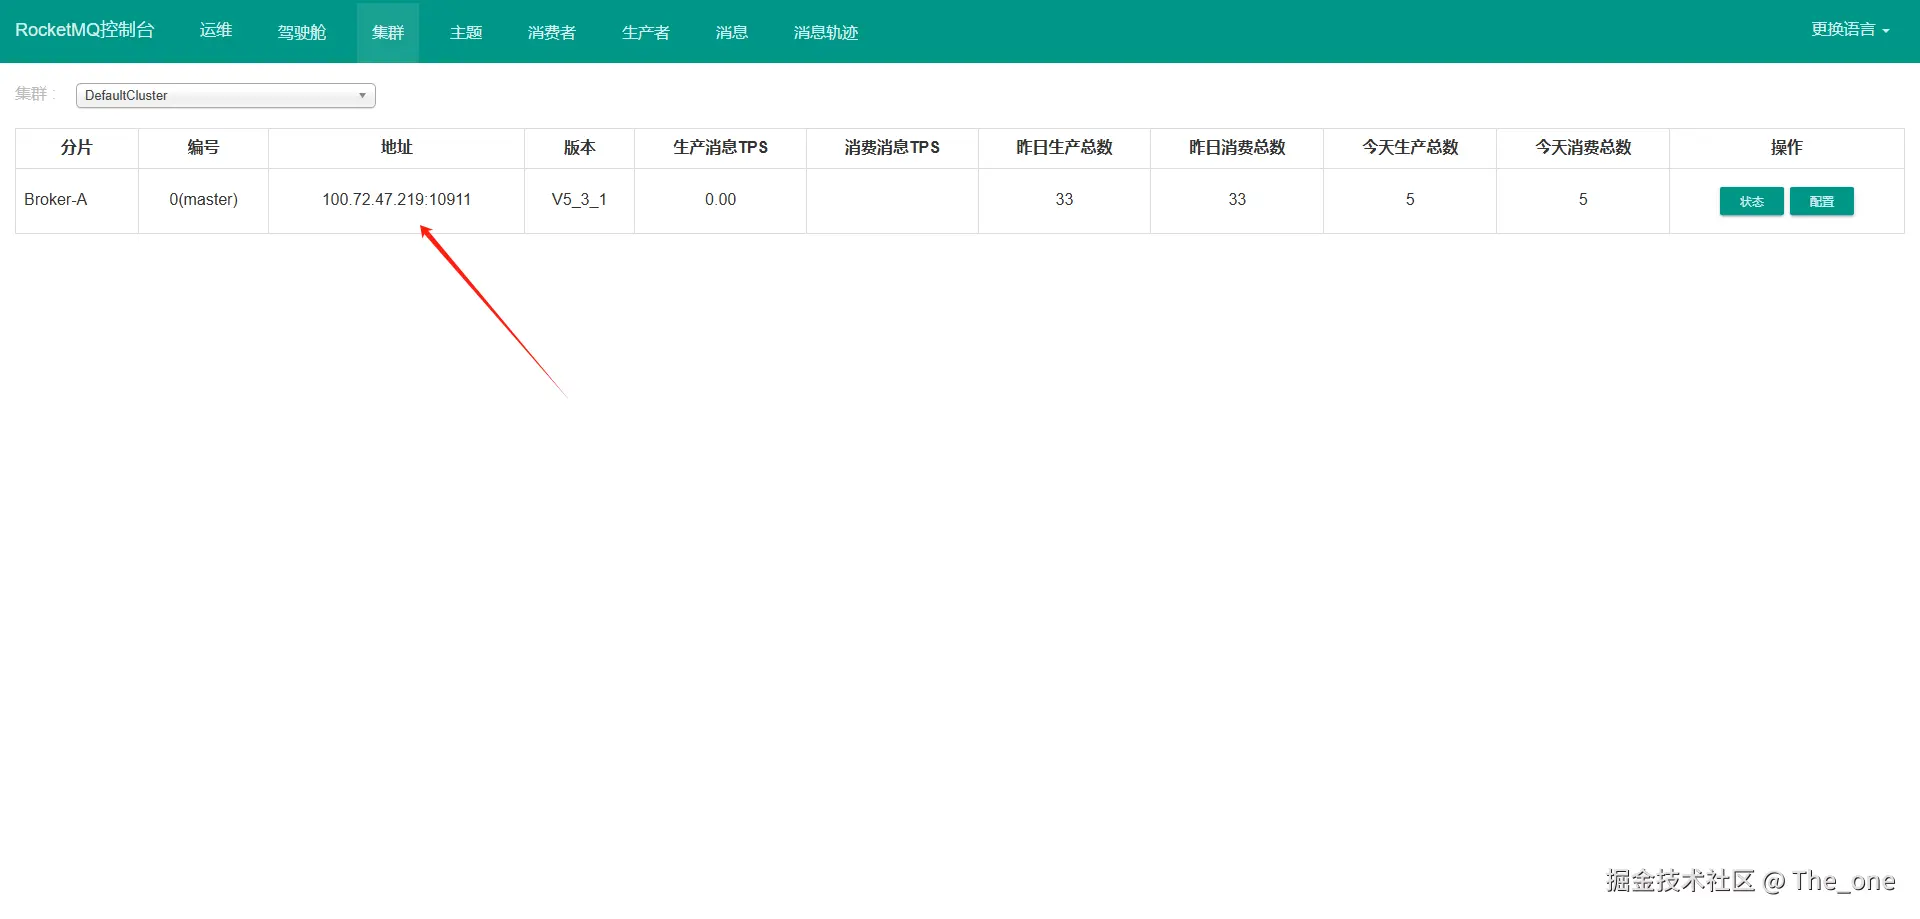Click the 状态 button for Broker-A
The height and width of the screenshot is (919, 1920).
pos(1752,201)
